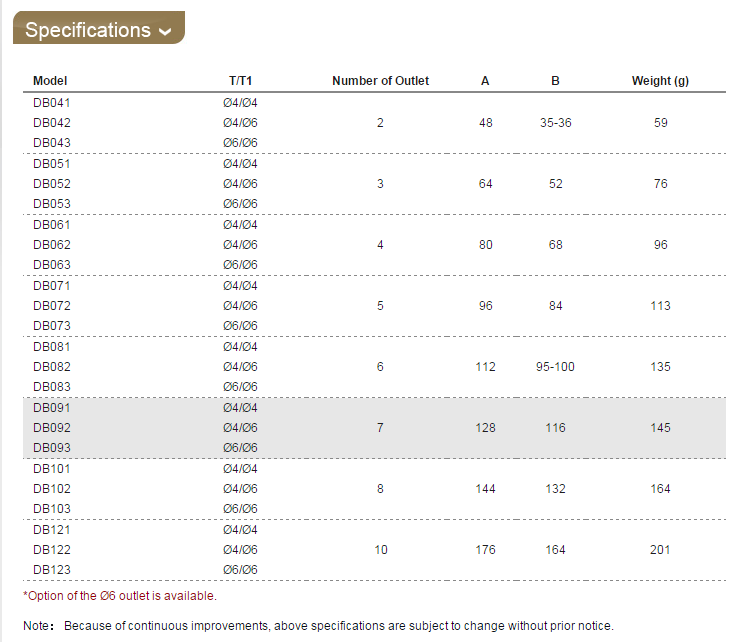This screenshot has height=642, width=735.
Task: Collapse the Specifications section header
Action: 99,28
